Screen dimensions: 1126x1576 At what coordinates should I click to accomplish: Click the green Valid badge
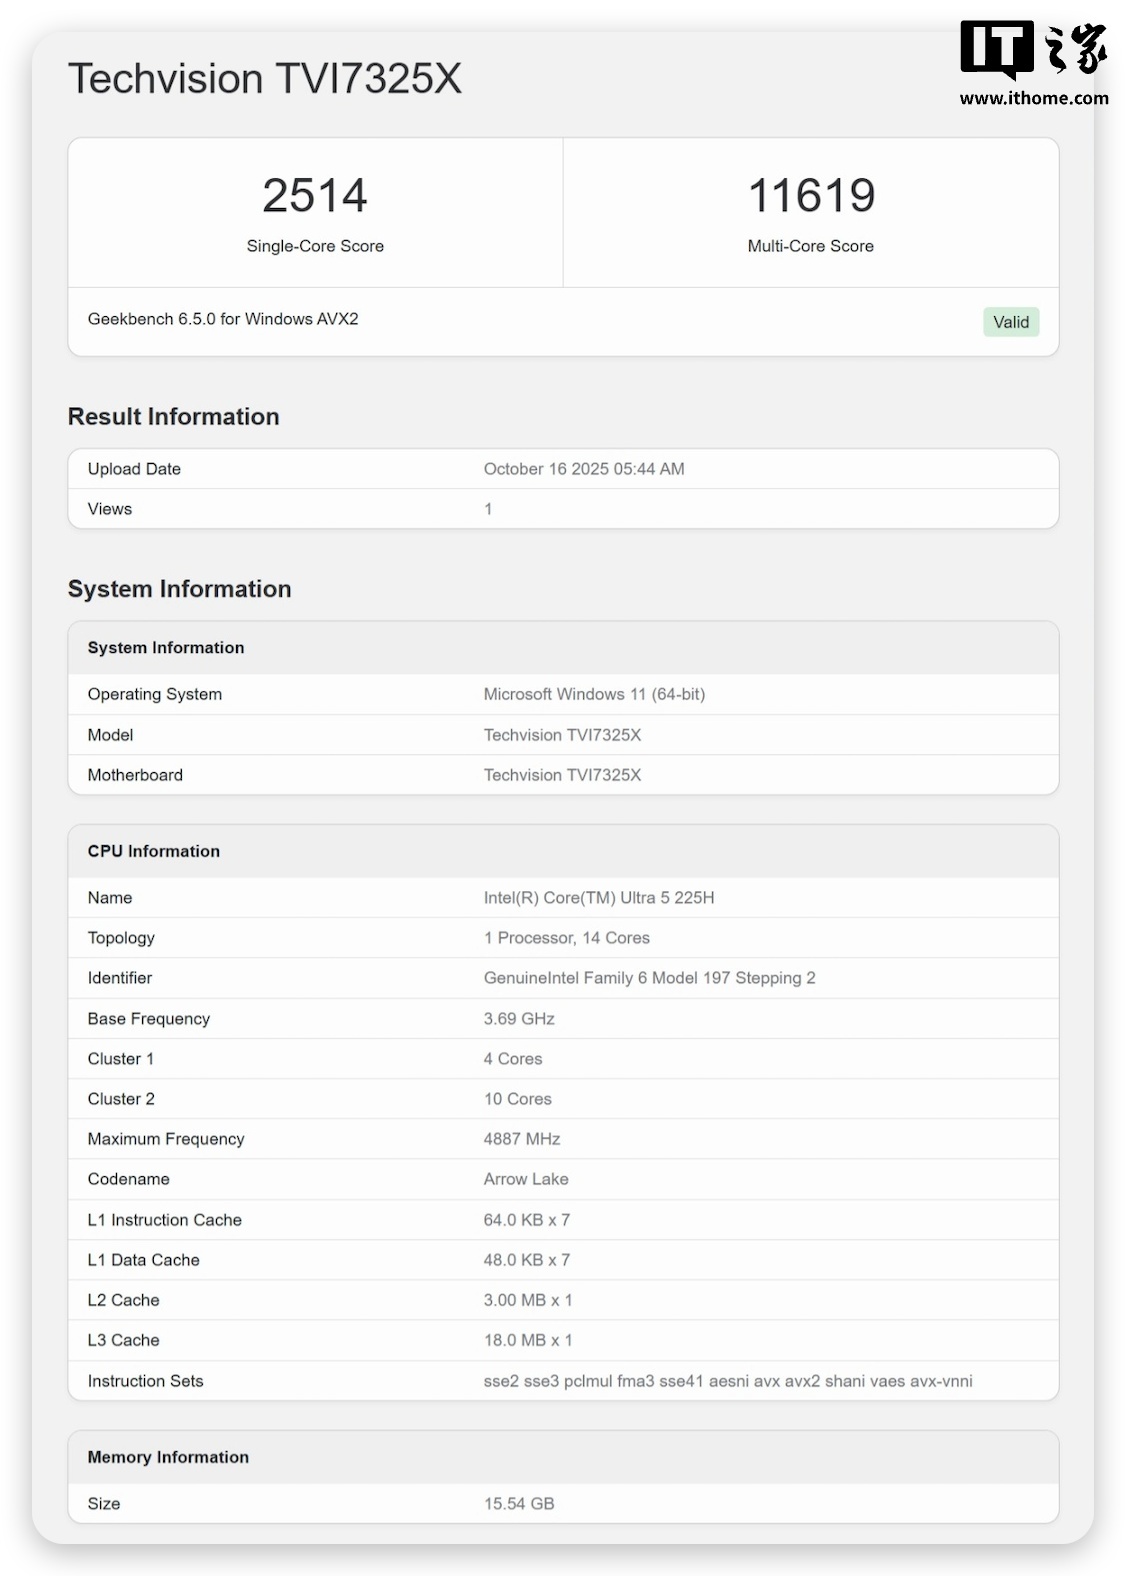point(1010,322)
